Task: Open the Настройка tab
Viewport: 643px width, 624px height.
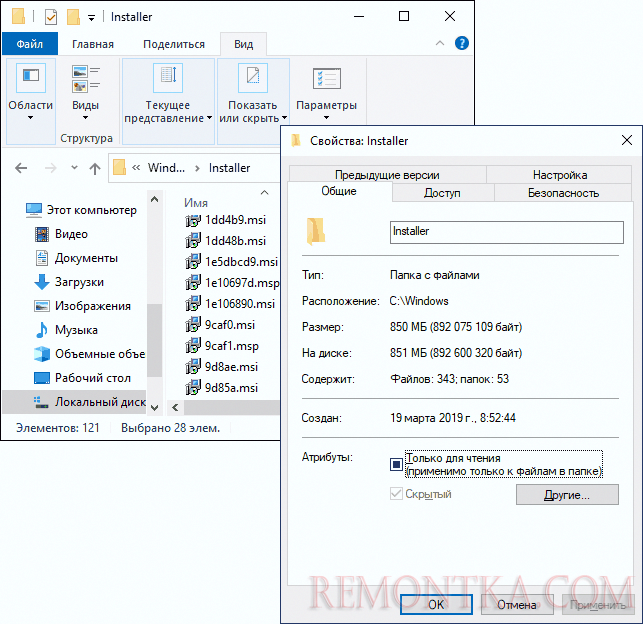Action: tap(560, 175)
